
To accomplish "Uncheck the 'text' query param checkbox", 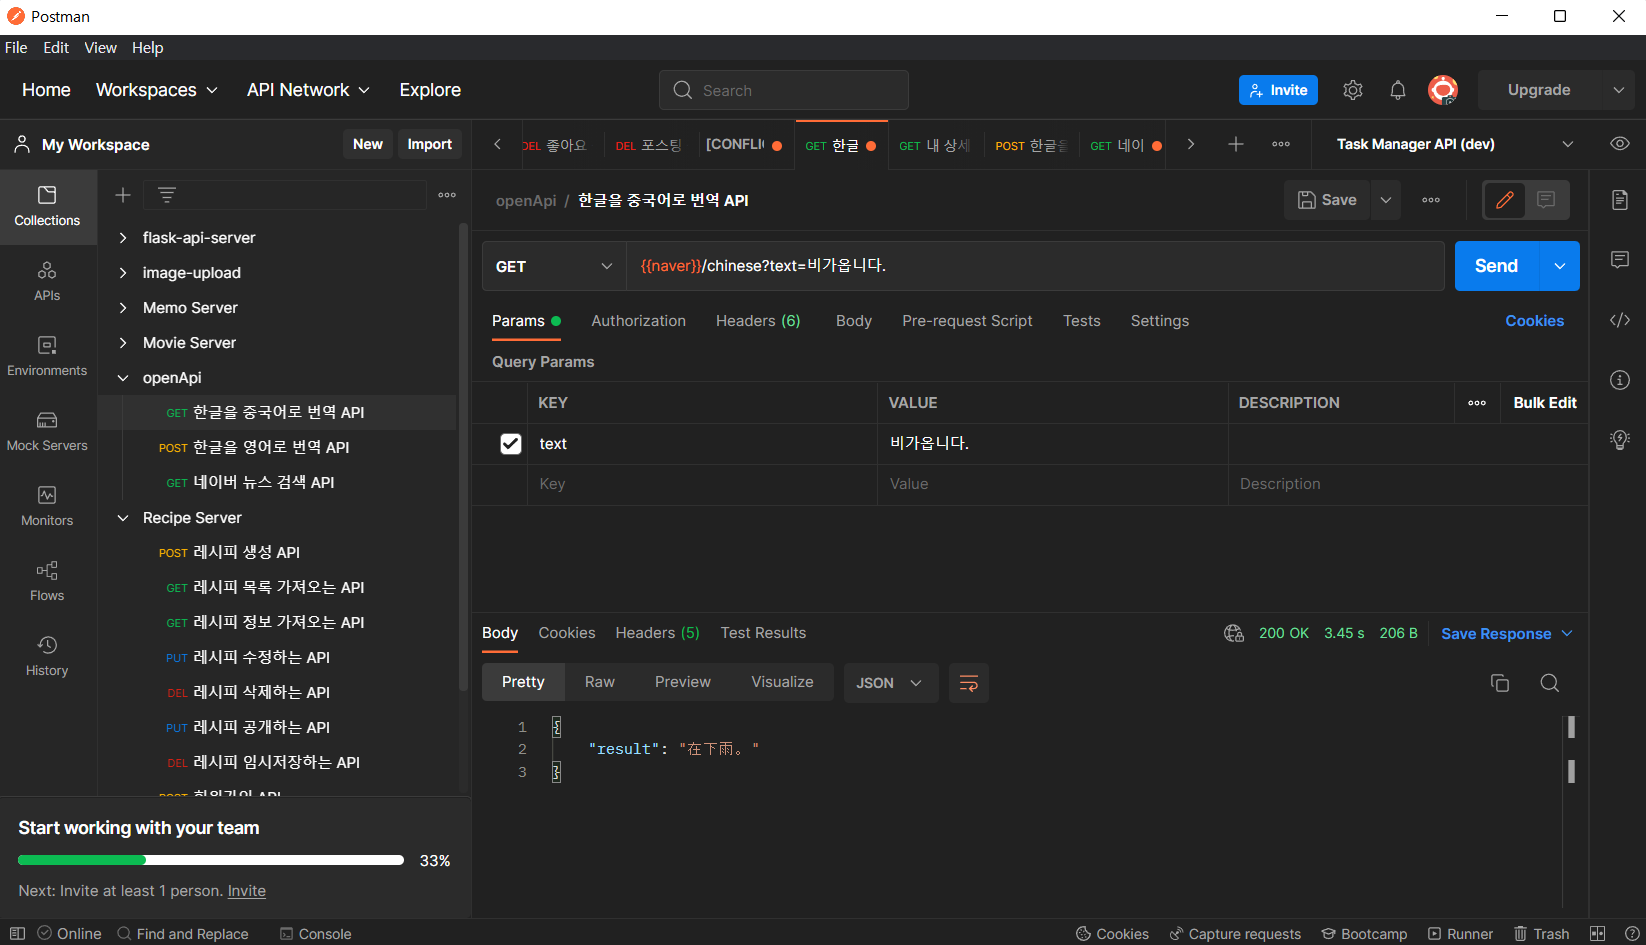I will pos(511,444).
